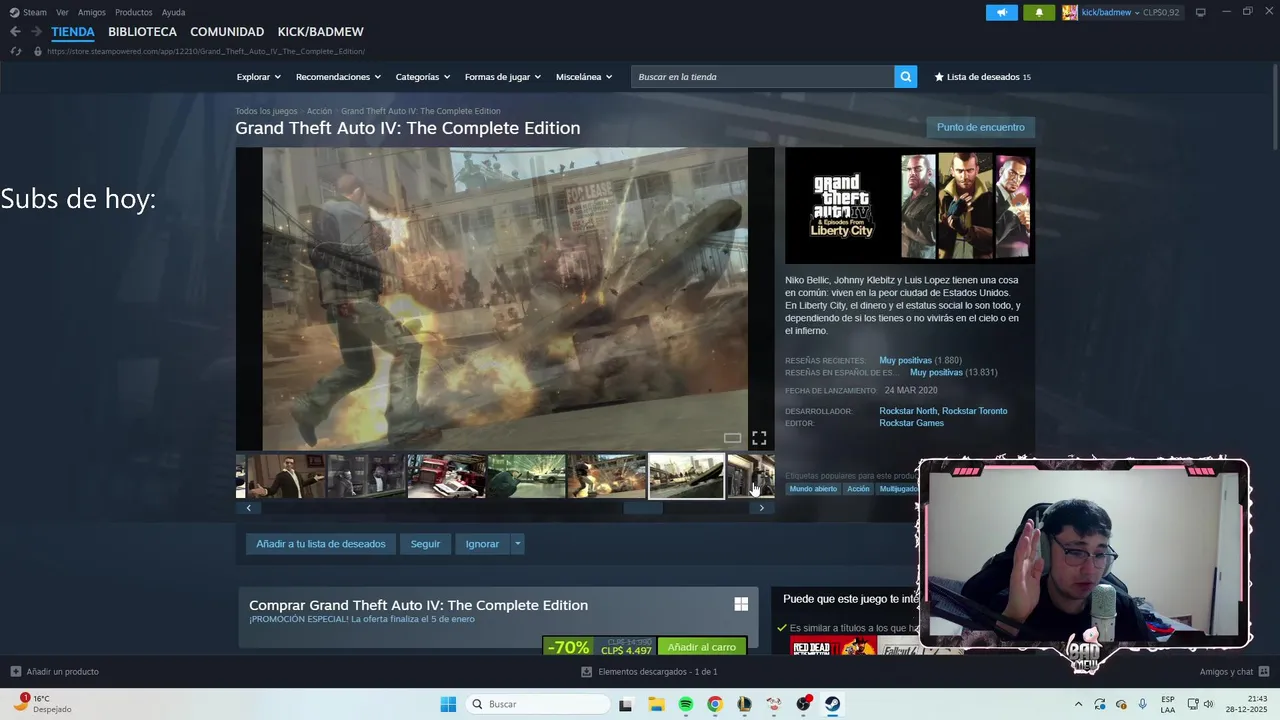Switch to the TIENDA tab
Viewport: 1280px width, 720px height.
coord(73,32)
